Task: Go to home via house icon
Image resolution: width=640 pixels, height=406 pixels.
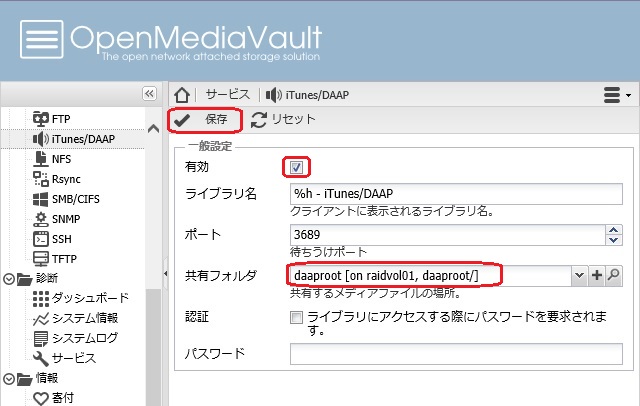Action: coord(182,95)
